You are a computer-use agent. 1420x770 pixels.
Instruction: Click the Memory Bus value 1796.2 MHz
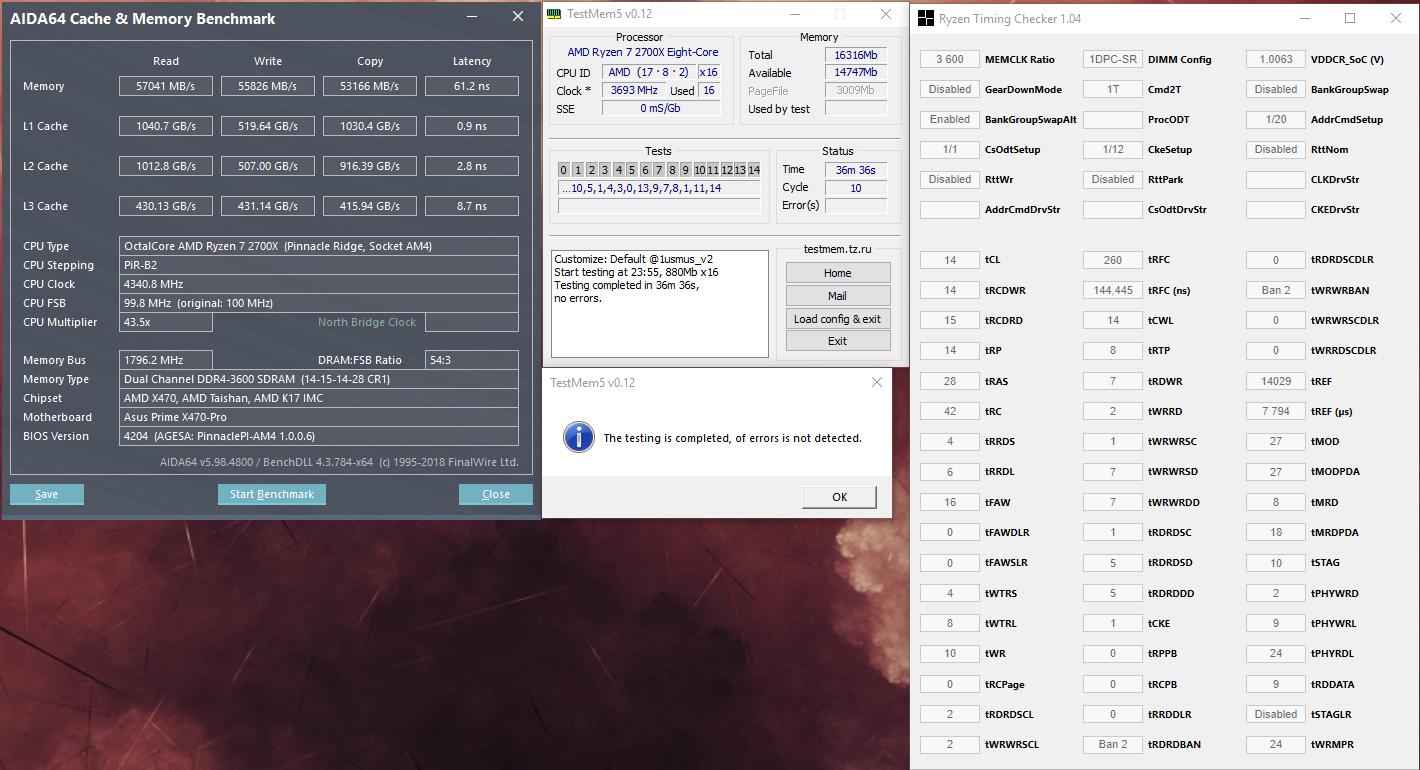(x=166, y=360)
